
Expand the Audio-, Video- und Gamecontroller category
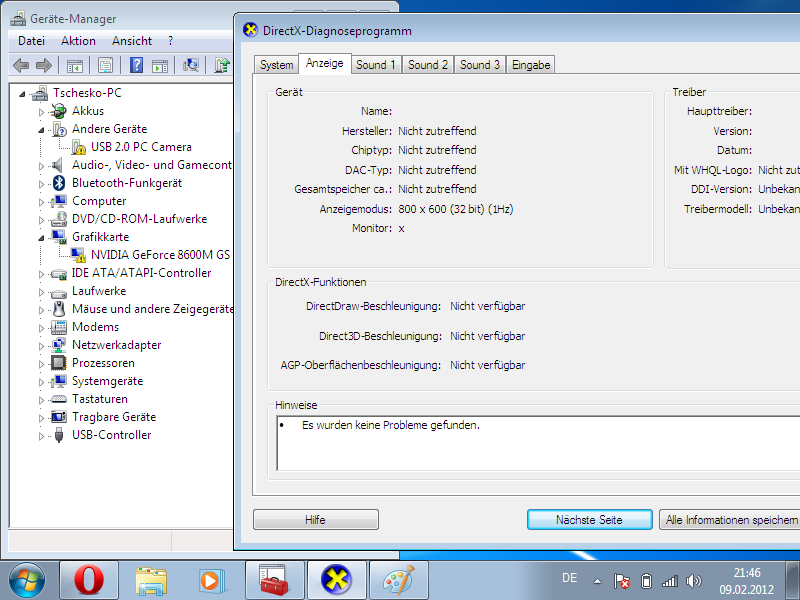coord(41,166)
